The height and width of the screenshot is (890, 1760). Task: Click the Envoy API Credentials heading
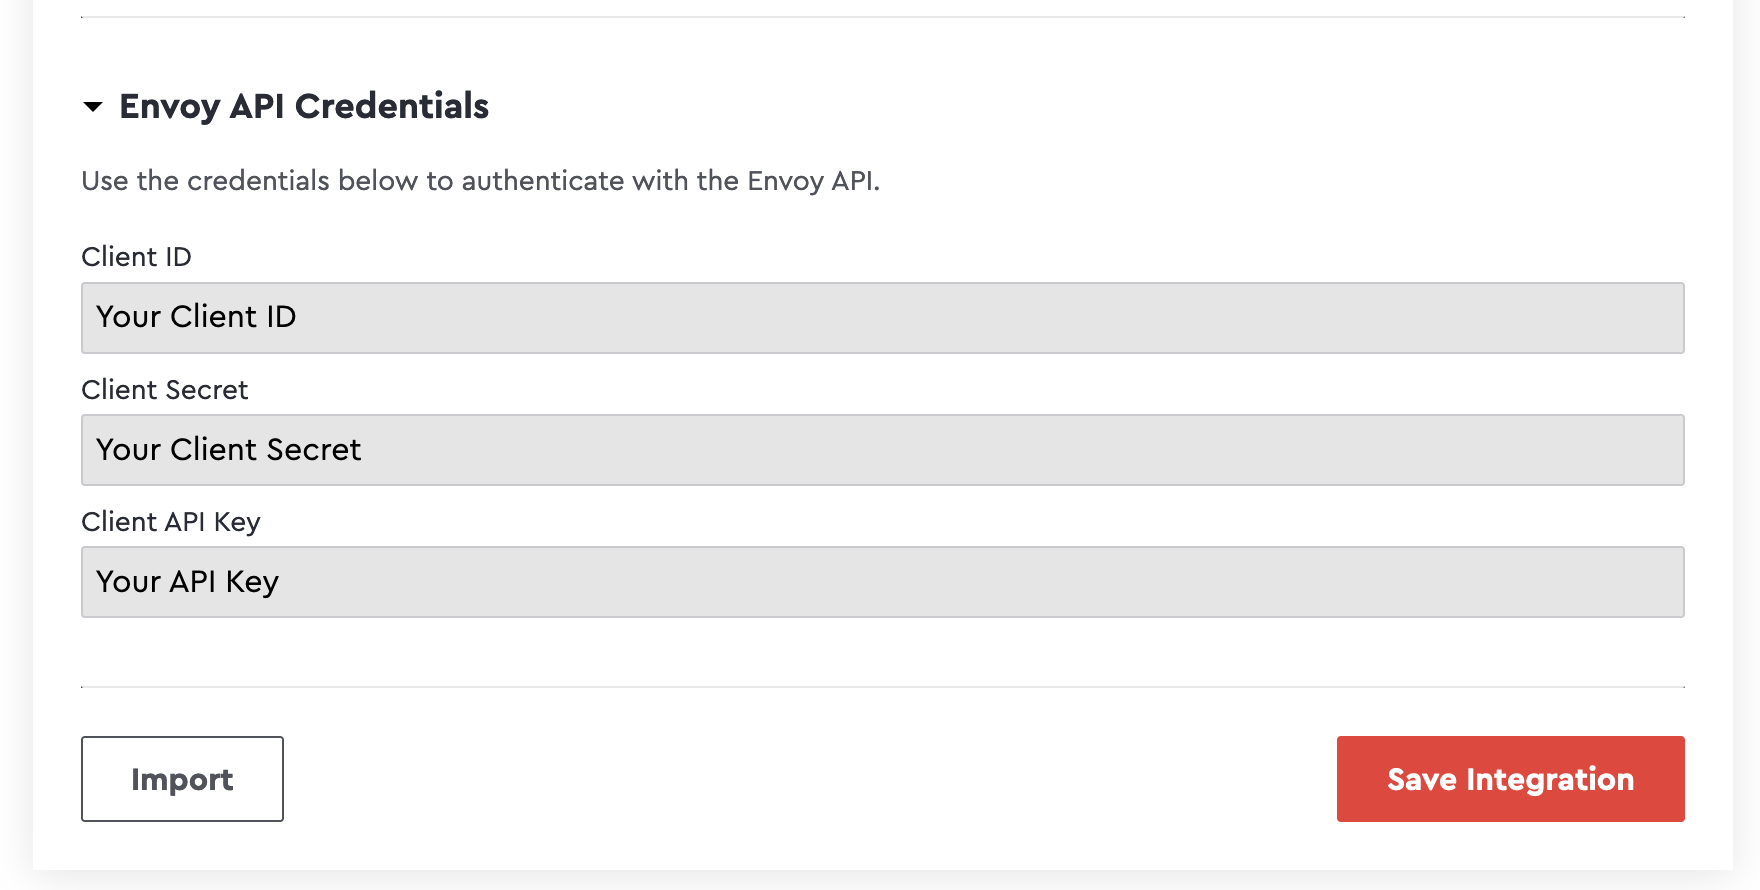point(304,106)
